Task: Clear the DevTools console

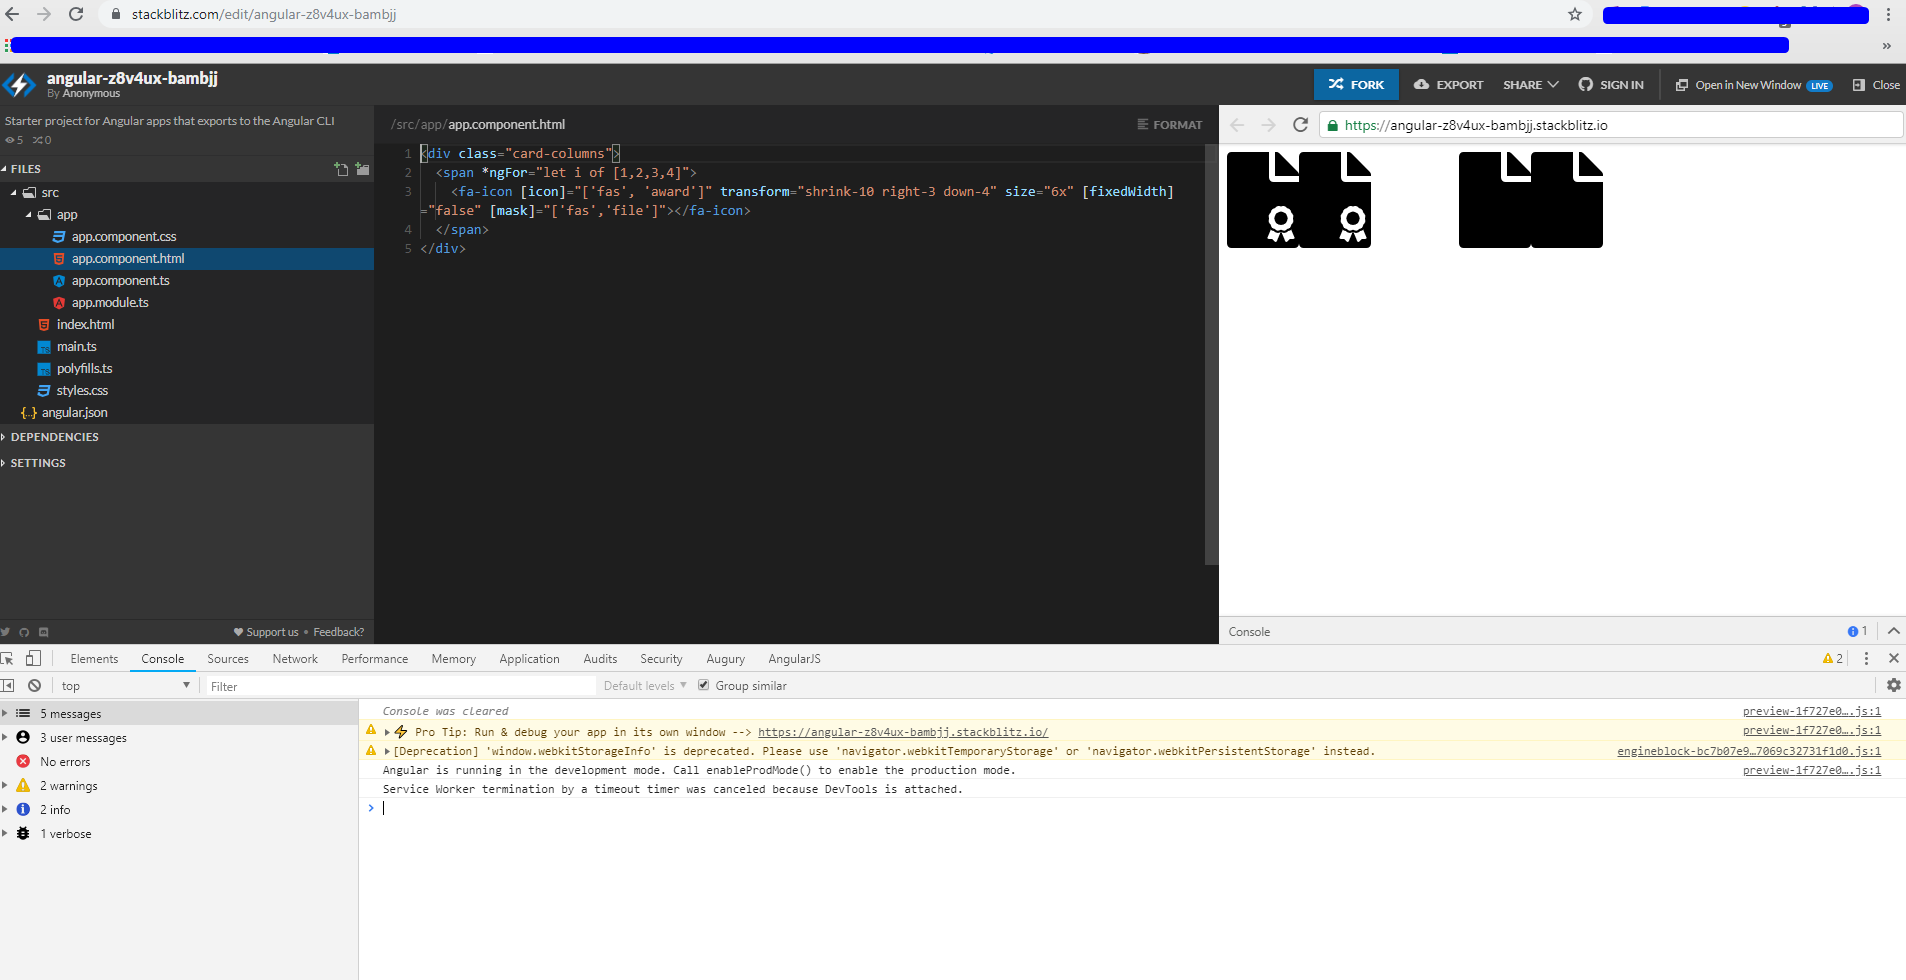Action: [x=35, y=685]
